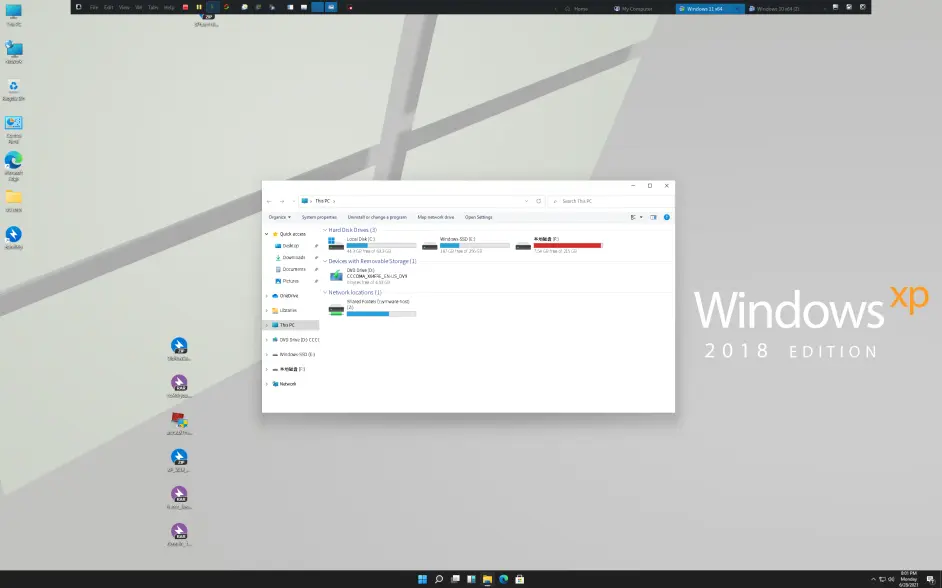The height and width of the screenshot is (588, 942).
Task: Click Open Settings in command bar
Action: pyautogui.click(x=478, y=217)
